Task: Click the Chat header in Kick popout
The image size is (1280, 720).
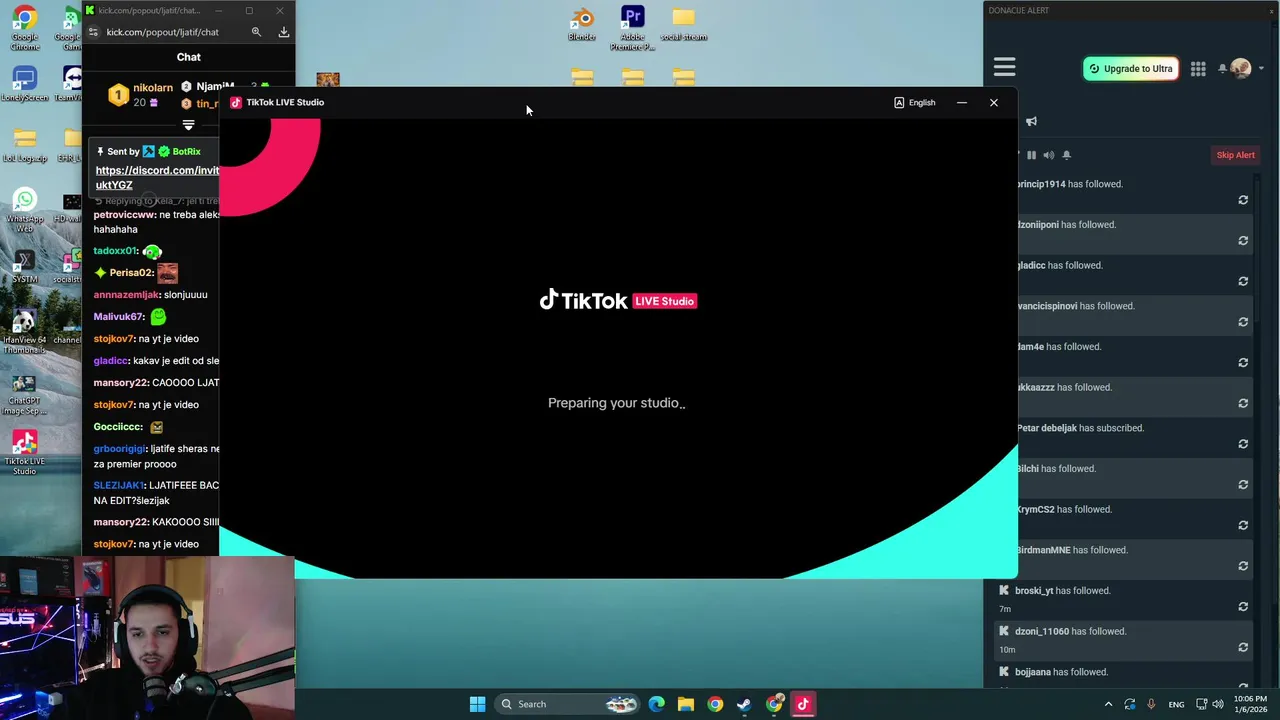Action: tap(189, 57)
